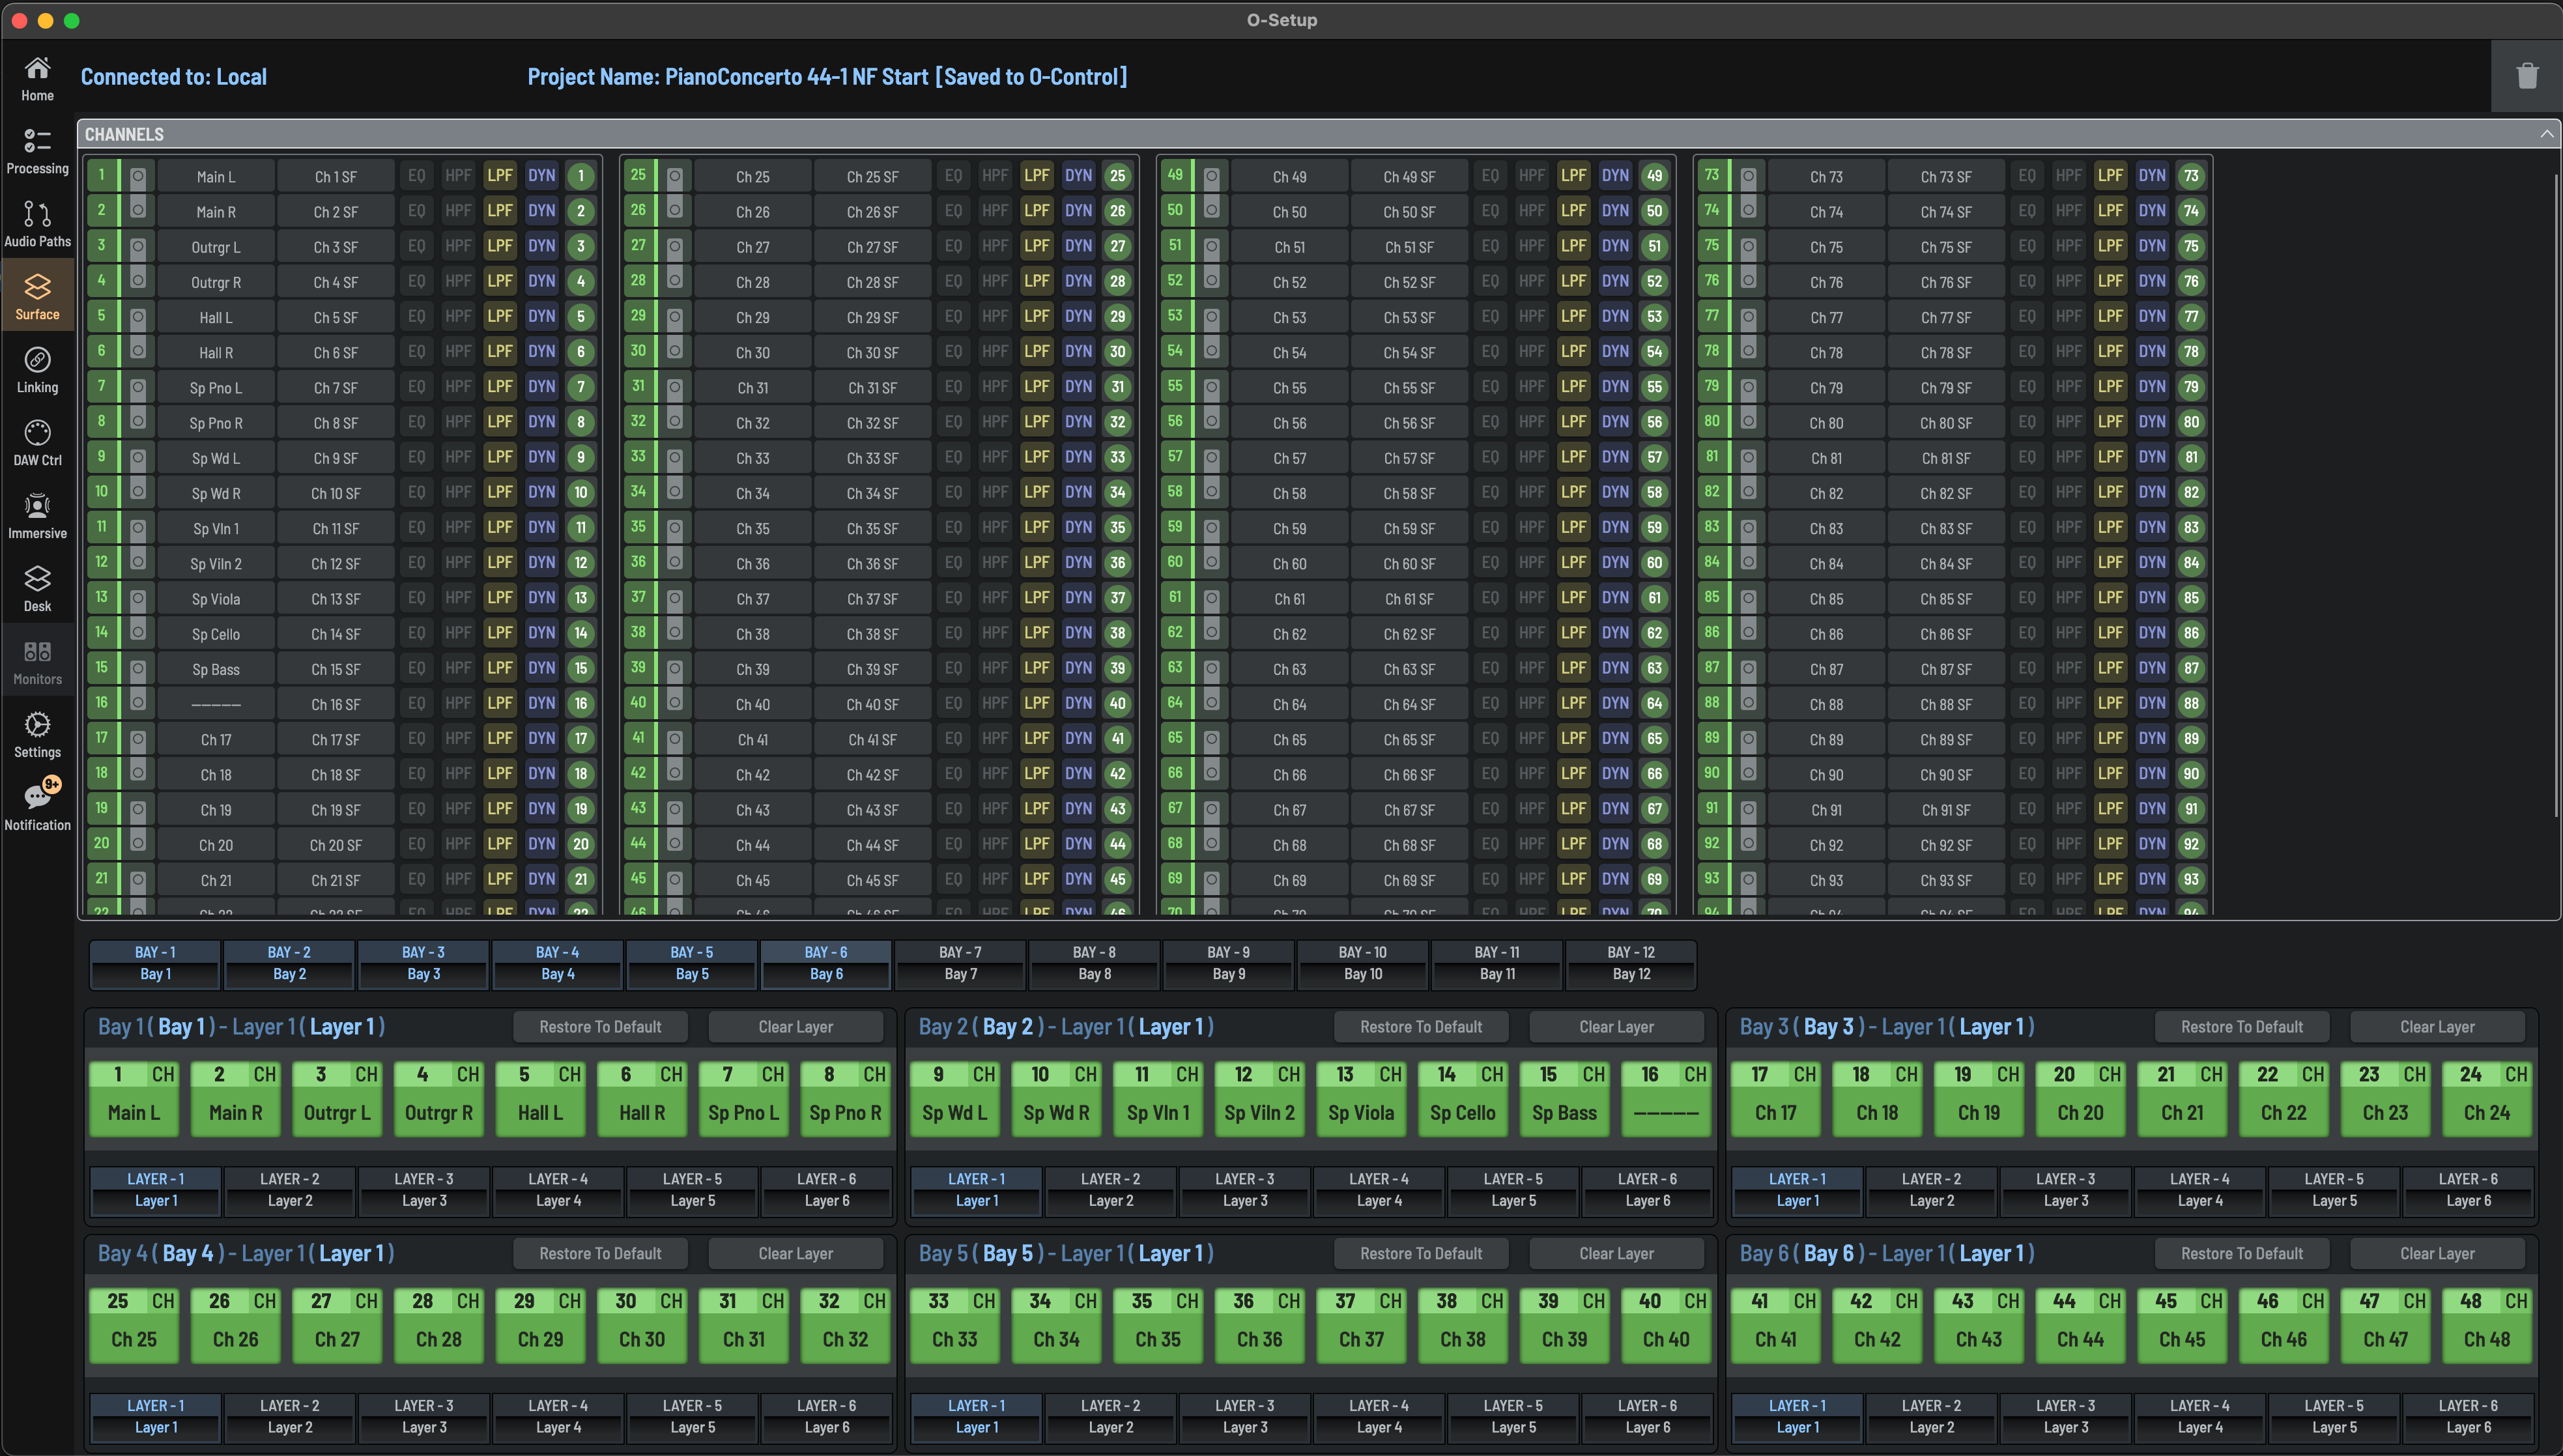Viewport: 2563px width, 1456px height.
Task: Select the BAY - 12 tab
Action: pos(1632,964)
